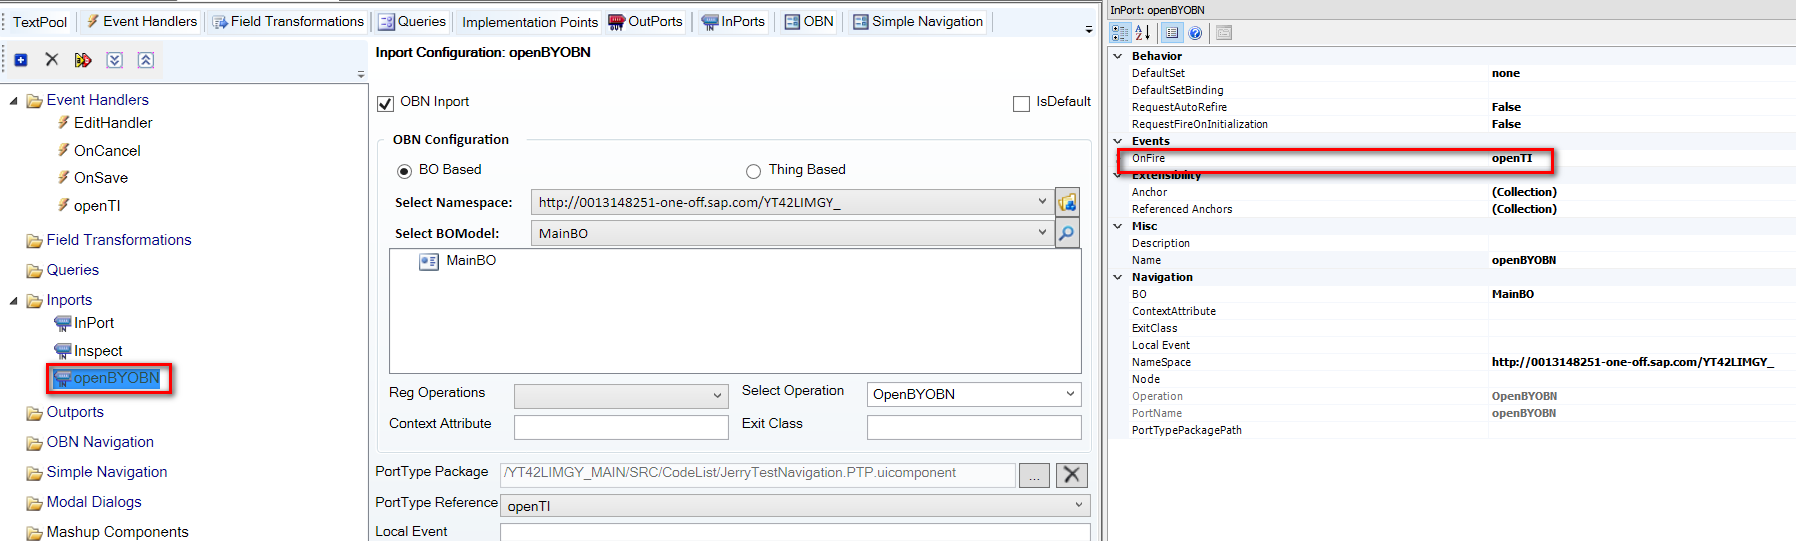The width and height of the screenshot is (1796, 541).
Task: Open the Select Namespace dropdown
Action: pos(1042,202)
